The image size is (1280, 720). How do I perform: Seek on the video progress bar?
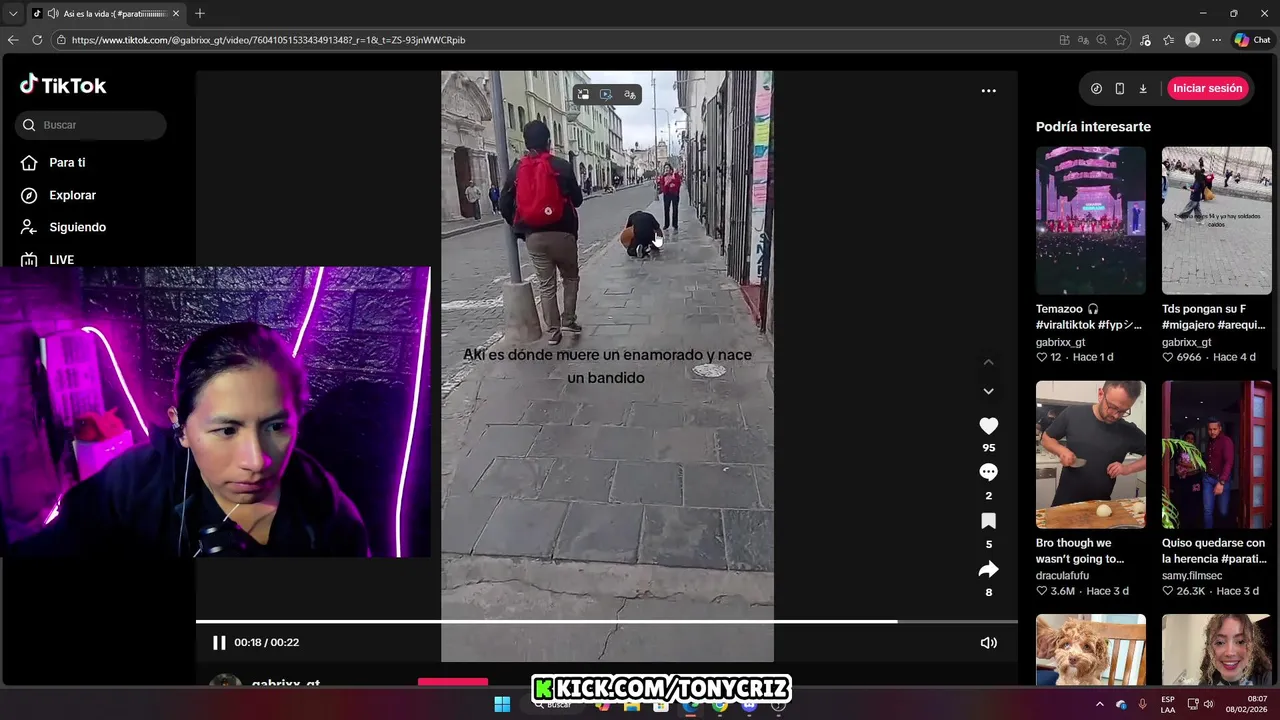pyautogui.click(x=606, y=621)
